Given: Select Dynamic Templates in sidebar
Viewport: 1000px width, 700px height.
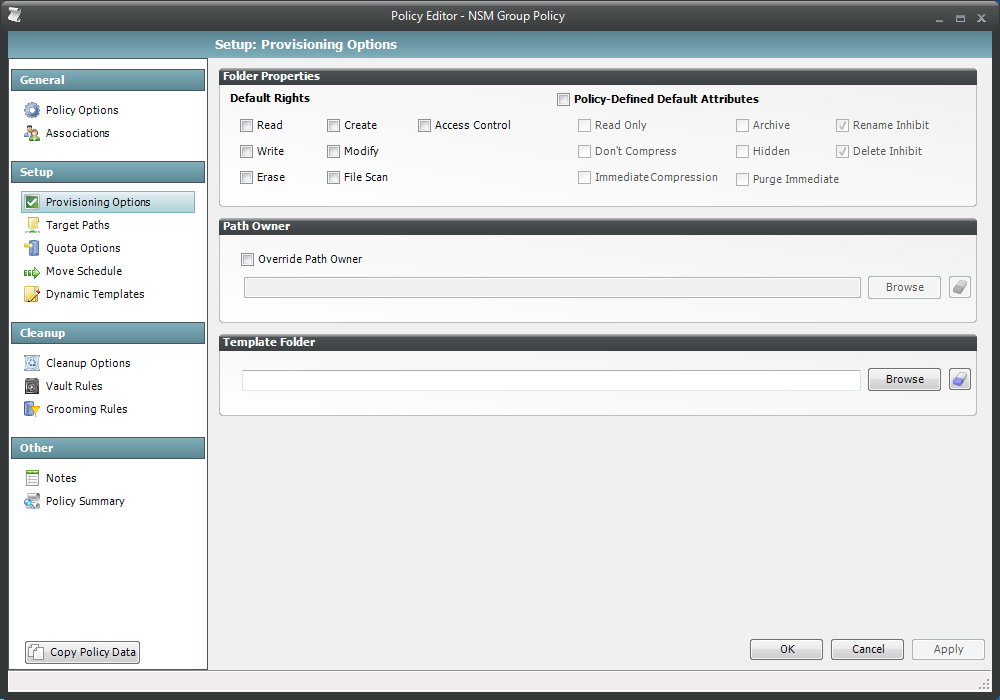Looking at the screenshot, I should click(95, 294).
